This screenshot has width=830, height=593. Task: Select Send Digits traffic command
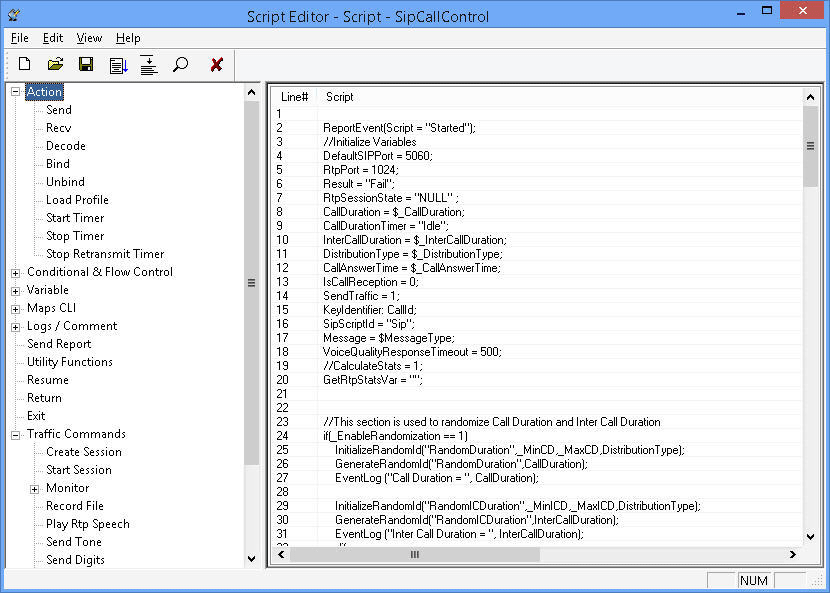(75, 560)
